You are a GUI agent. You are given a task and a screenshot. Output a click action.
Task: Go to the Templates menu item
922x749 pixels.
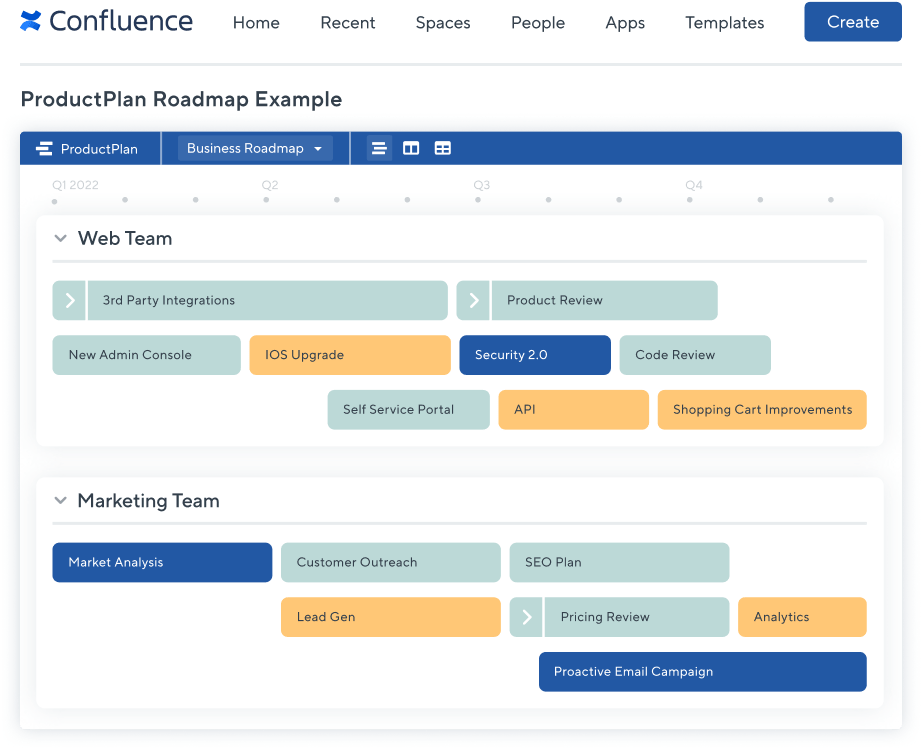(724, 23)
